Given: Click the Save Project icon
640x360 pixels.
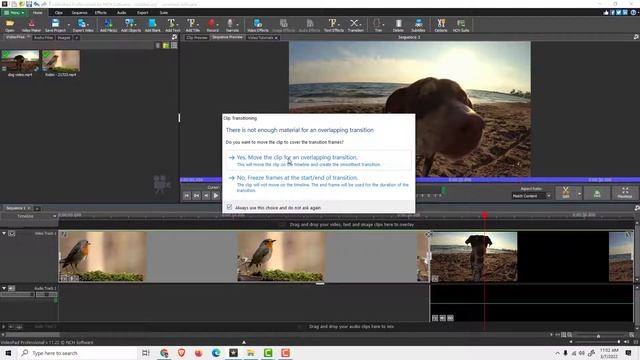Looking at the screenshot, I should 55,25.
